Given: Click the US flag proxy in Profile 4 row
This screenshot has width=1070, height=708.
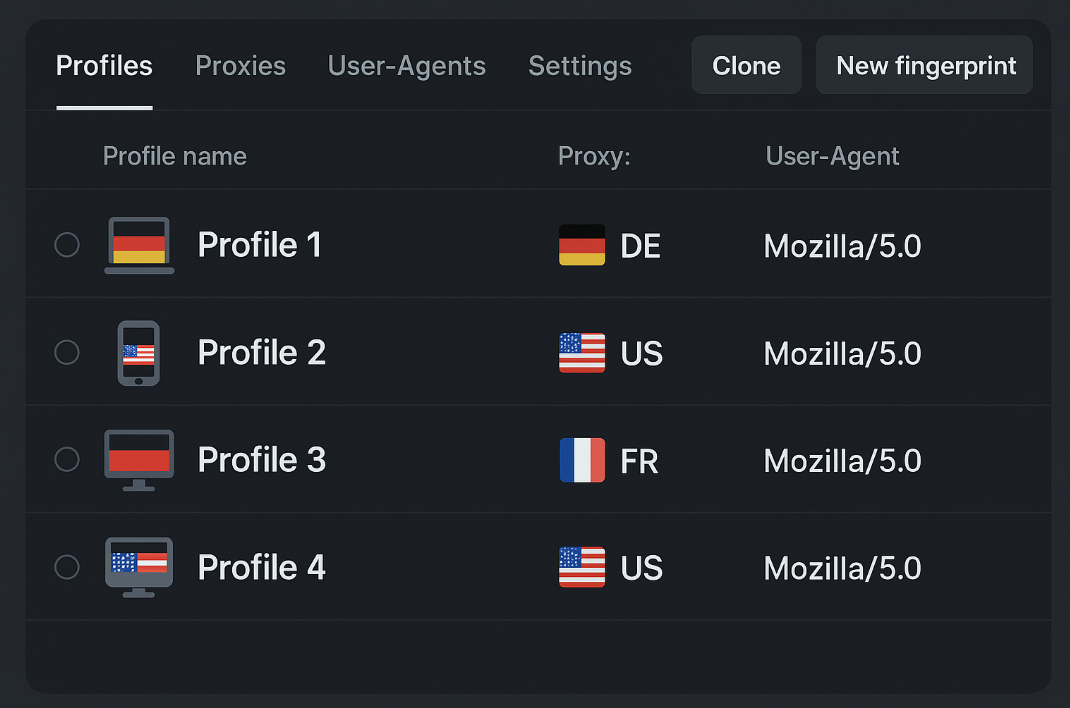Looking at the screenshot, I should coord(582,567).
